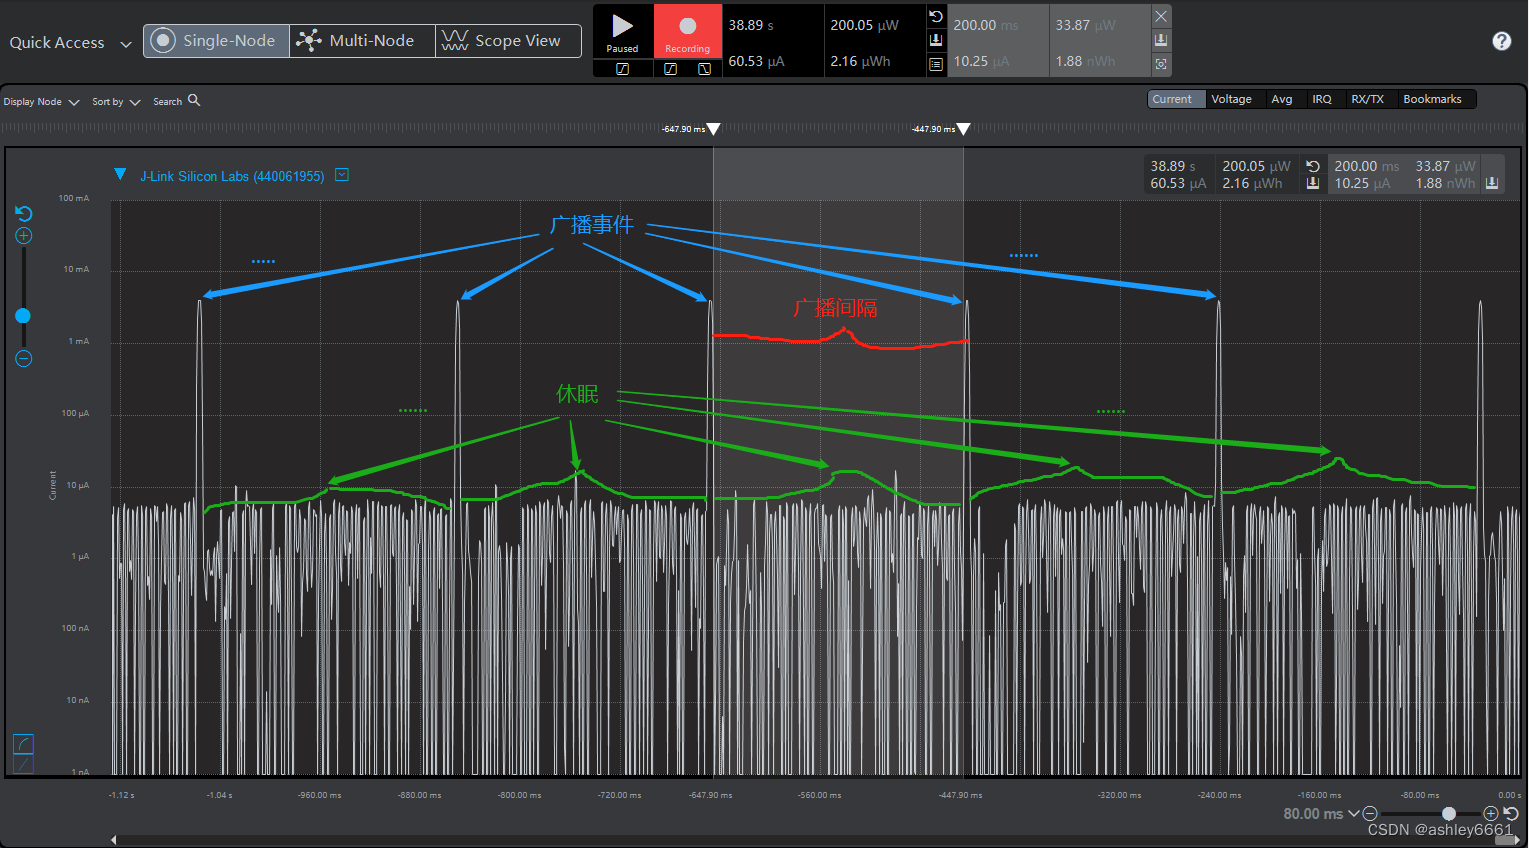Open the node options box next to J-Link label
The image size is (1529, 848).
tap(342, 175)
